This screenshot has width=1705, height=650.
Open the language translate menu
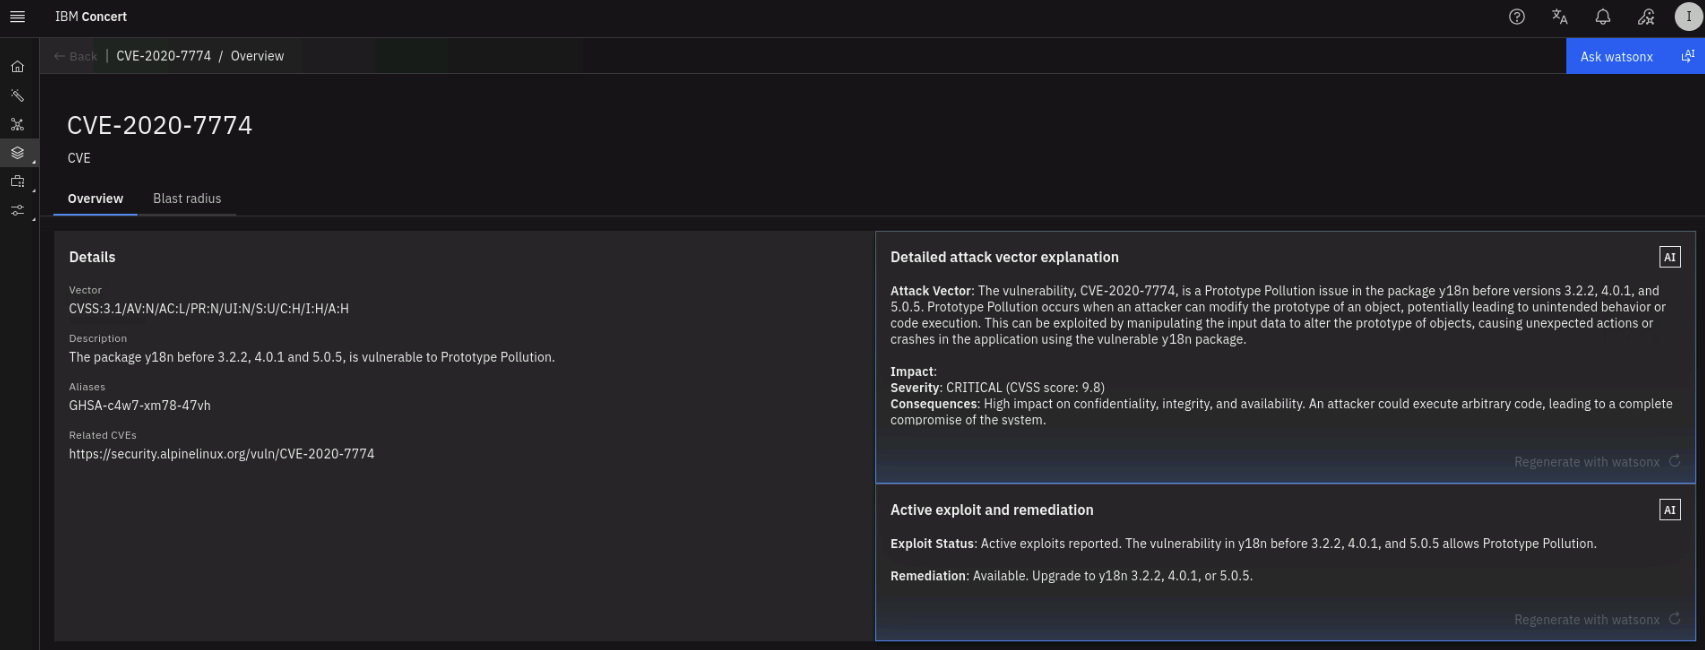pyautogui.click(x=1560, y=17)
